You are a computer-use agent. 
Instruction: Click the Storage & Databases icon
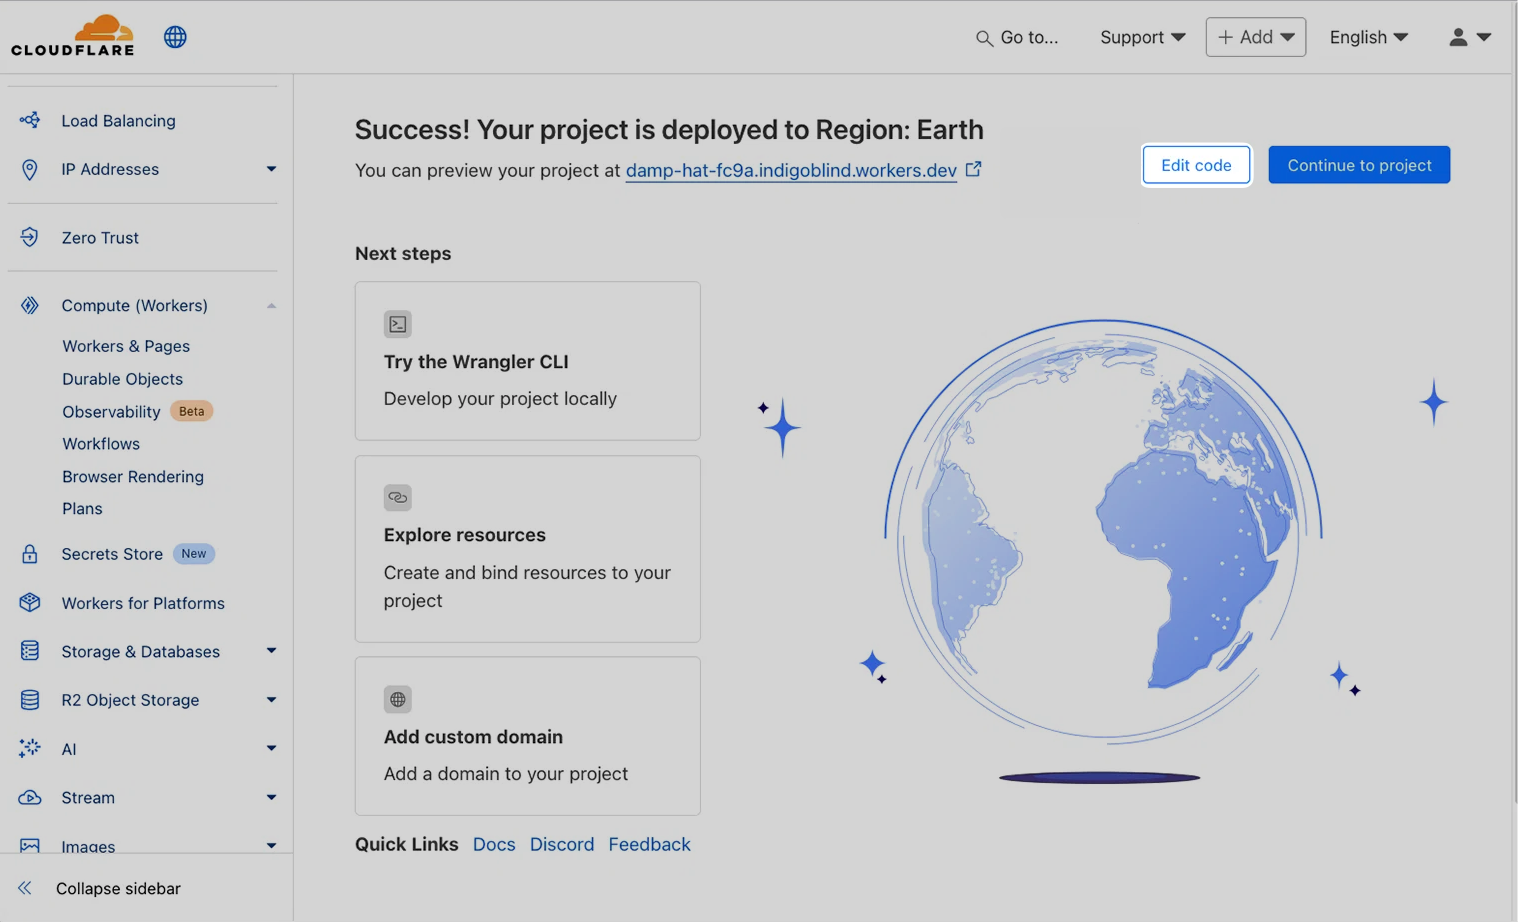(30, 651)
